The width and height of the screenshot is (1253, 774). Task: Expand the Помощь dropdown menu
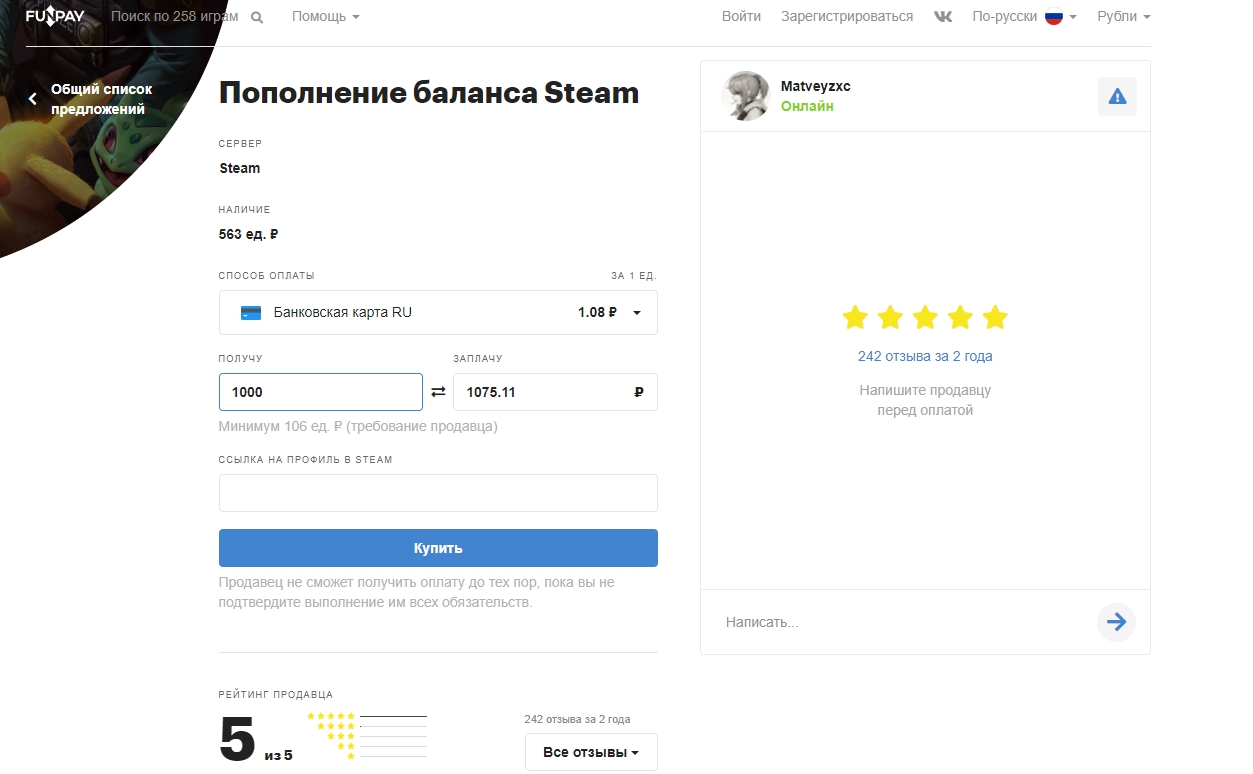(325, 17)
